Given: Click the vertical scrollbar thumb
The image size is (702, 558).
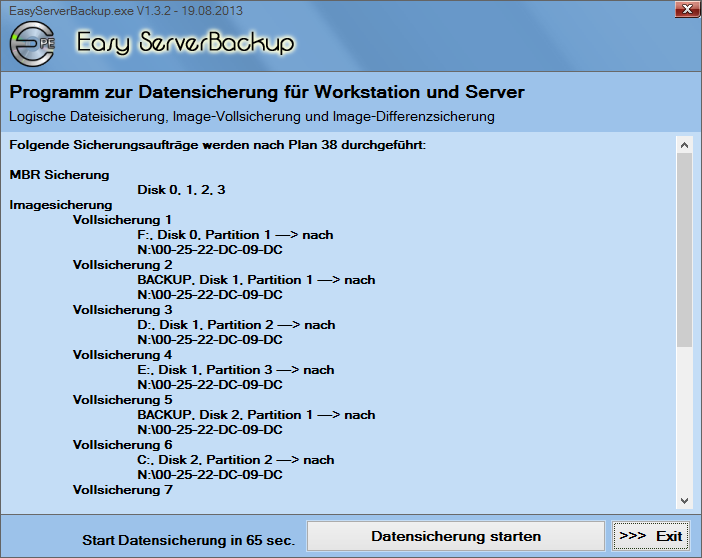Looking at the screenshot, I should pyautogui.click(x=684, y=250).
